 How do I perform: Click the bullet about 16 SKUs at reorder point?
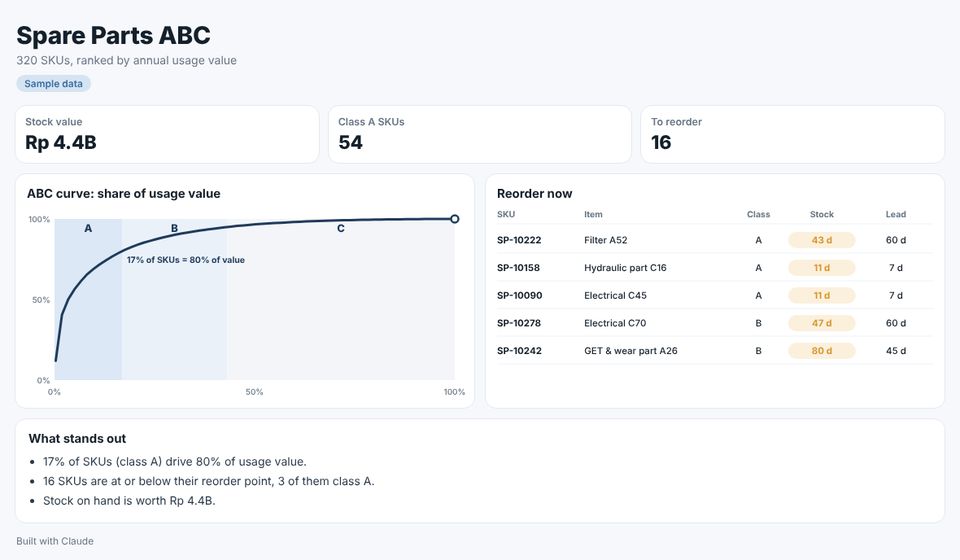point(208,481)
